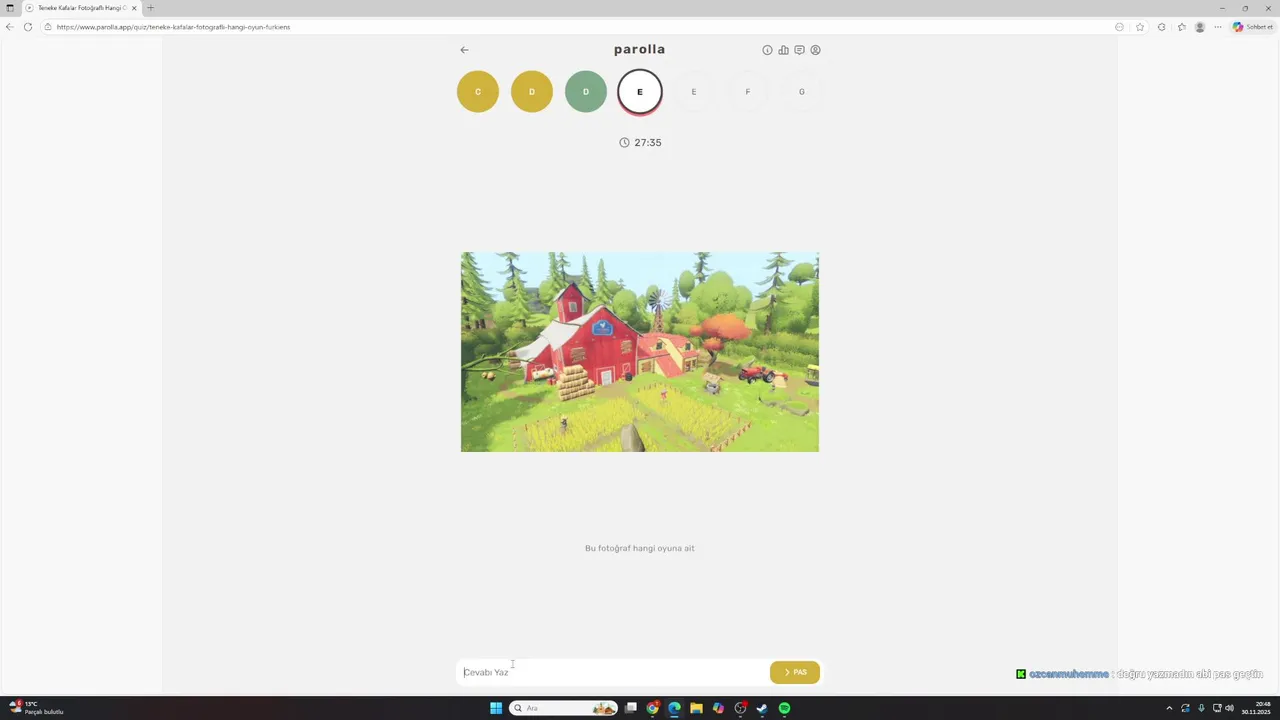The height and width of the screenshot is (720, 1280).
Task: Select the first yellow letter D circle
Action: [532, 92]
